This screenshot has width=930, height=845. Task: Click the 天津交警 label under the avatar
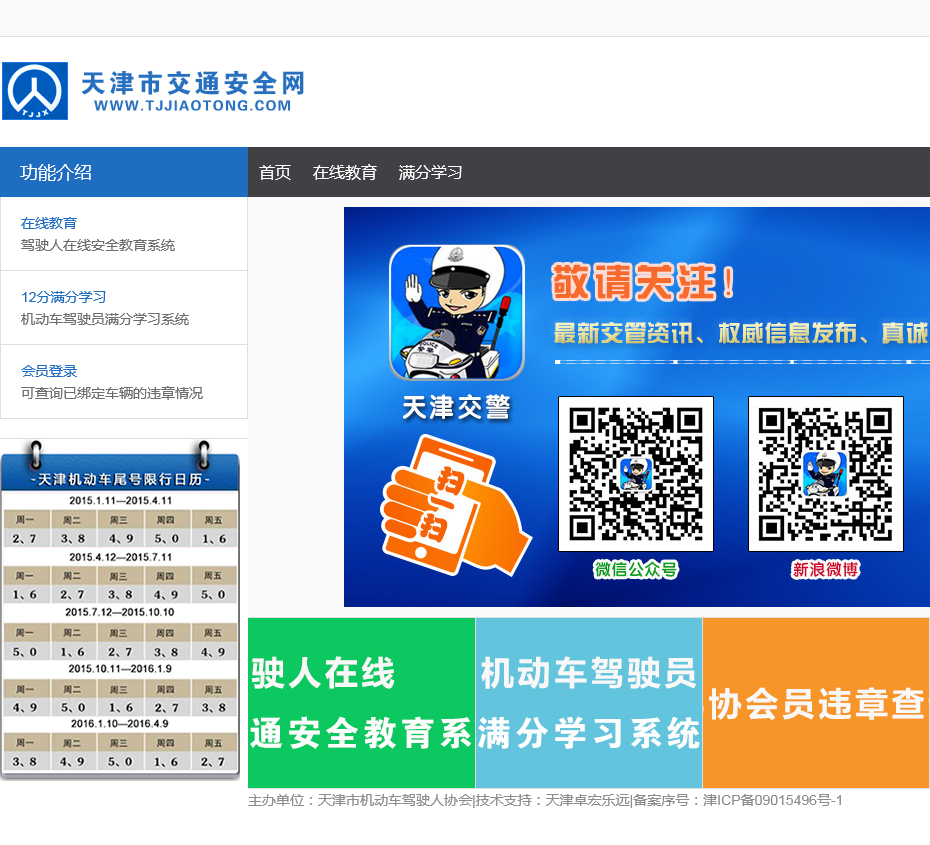pos(456,408)
